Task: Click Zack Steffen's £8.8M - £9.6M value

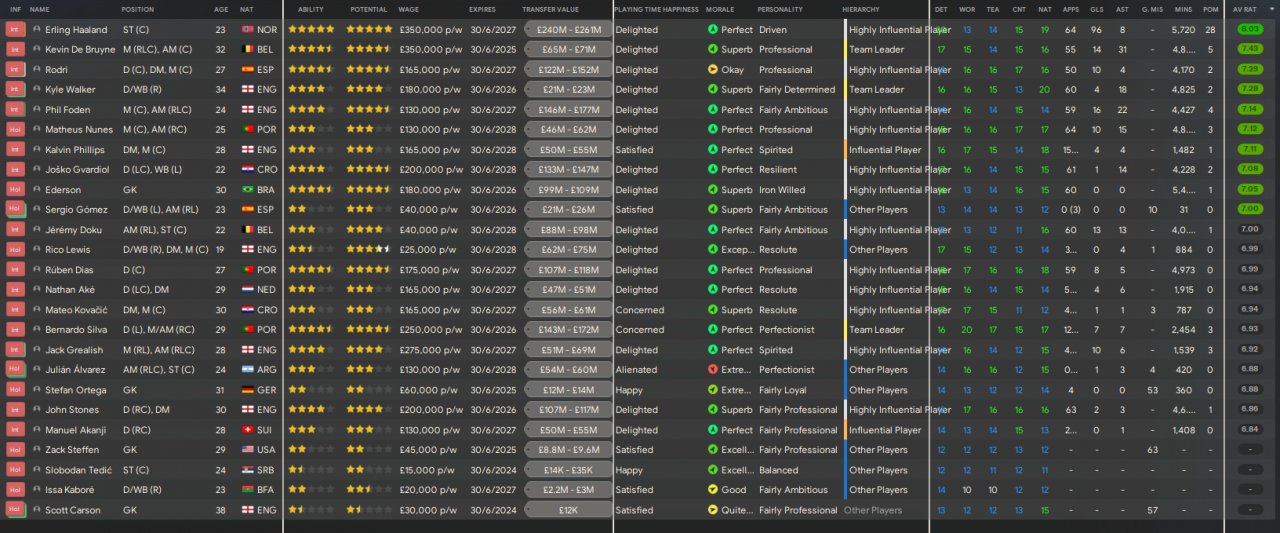Action: pos(569,450)
